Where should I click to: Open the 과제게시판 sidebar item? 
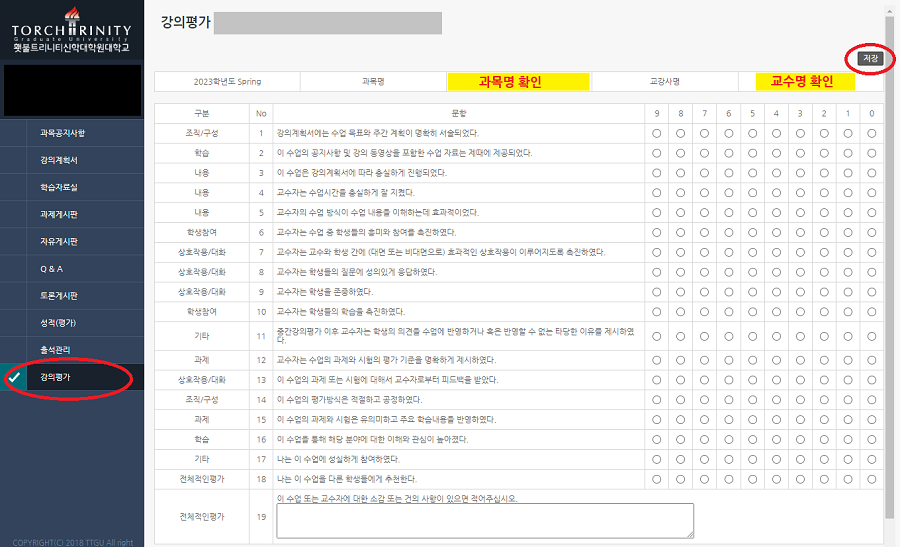point(59,214)
